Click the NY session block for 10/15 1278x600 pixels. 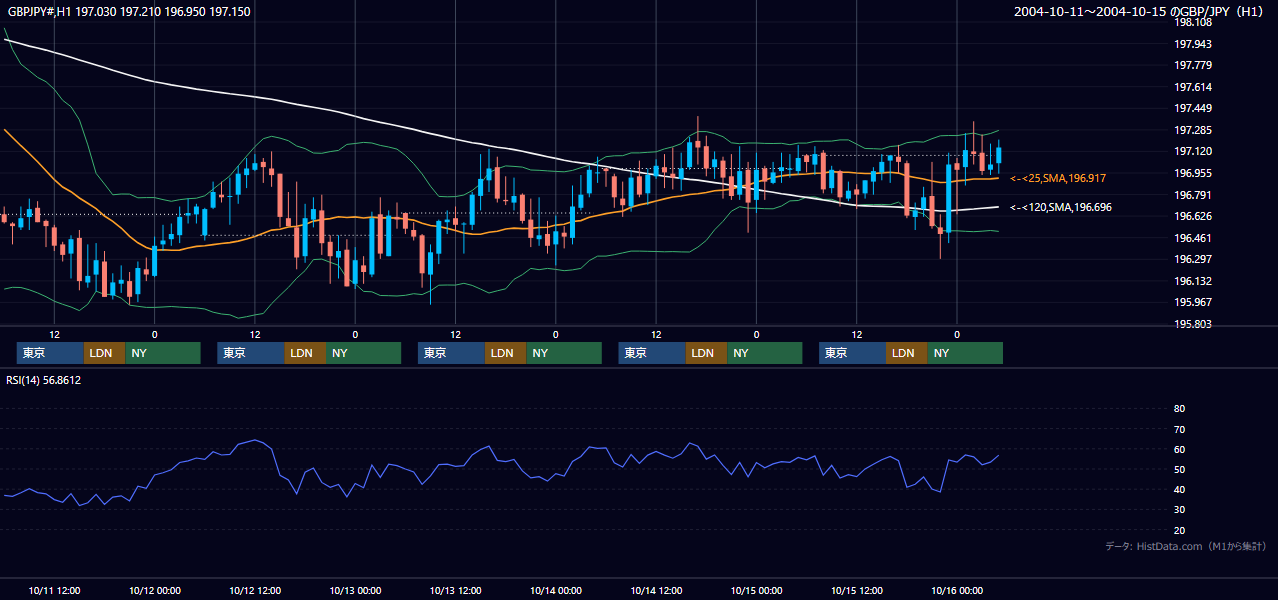(x=964, y=353)
